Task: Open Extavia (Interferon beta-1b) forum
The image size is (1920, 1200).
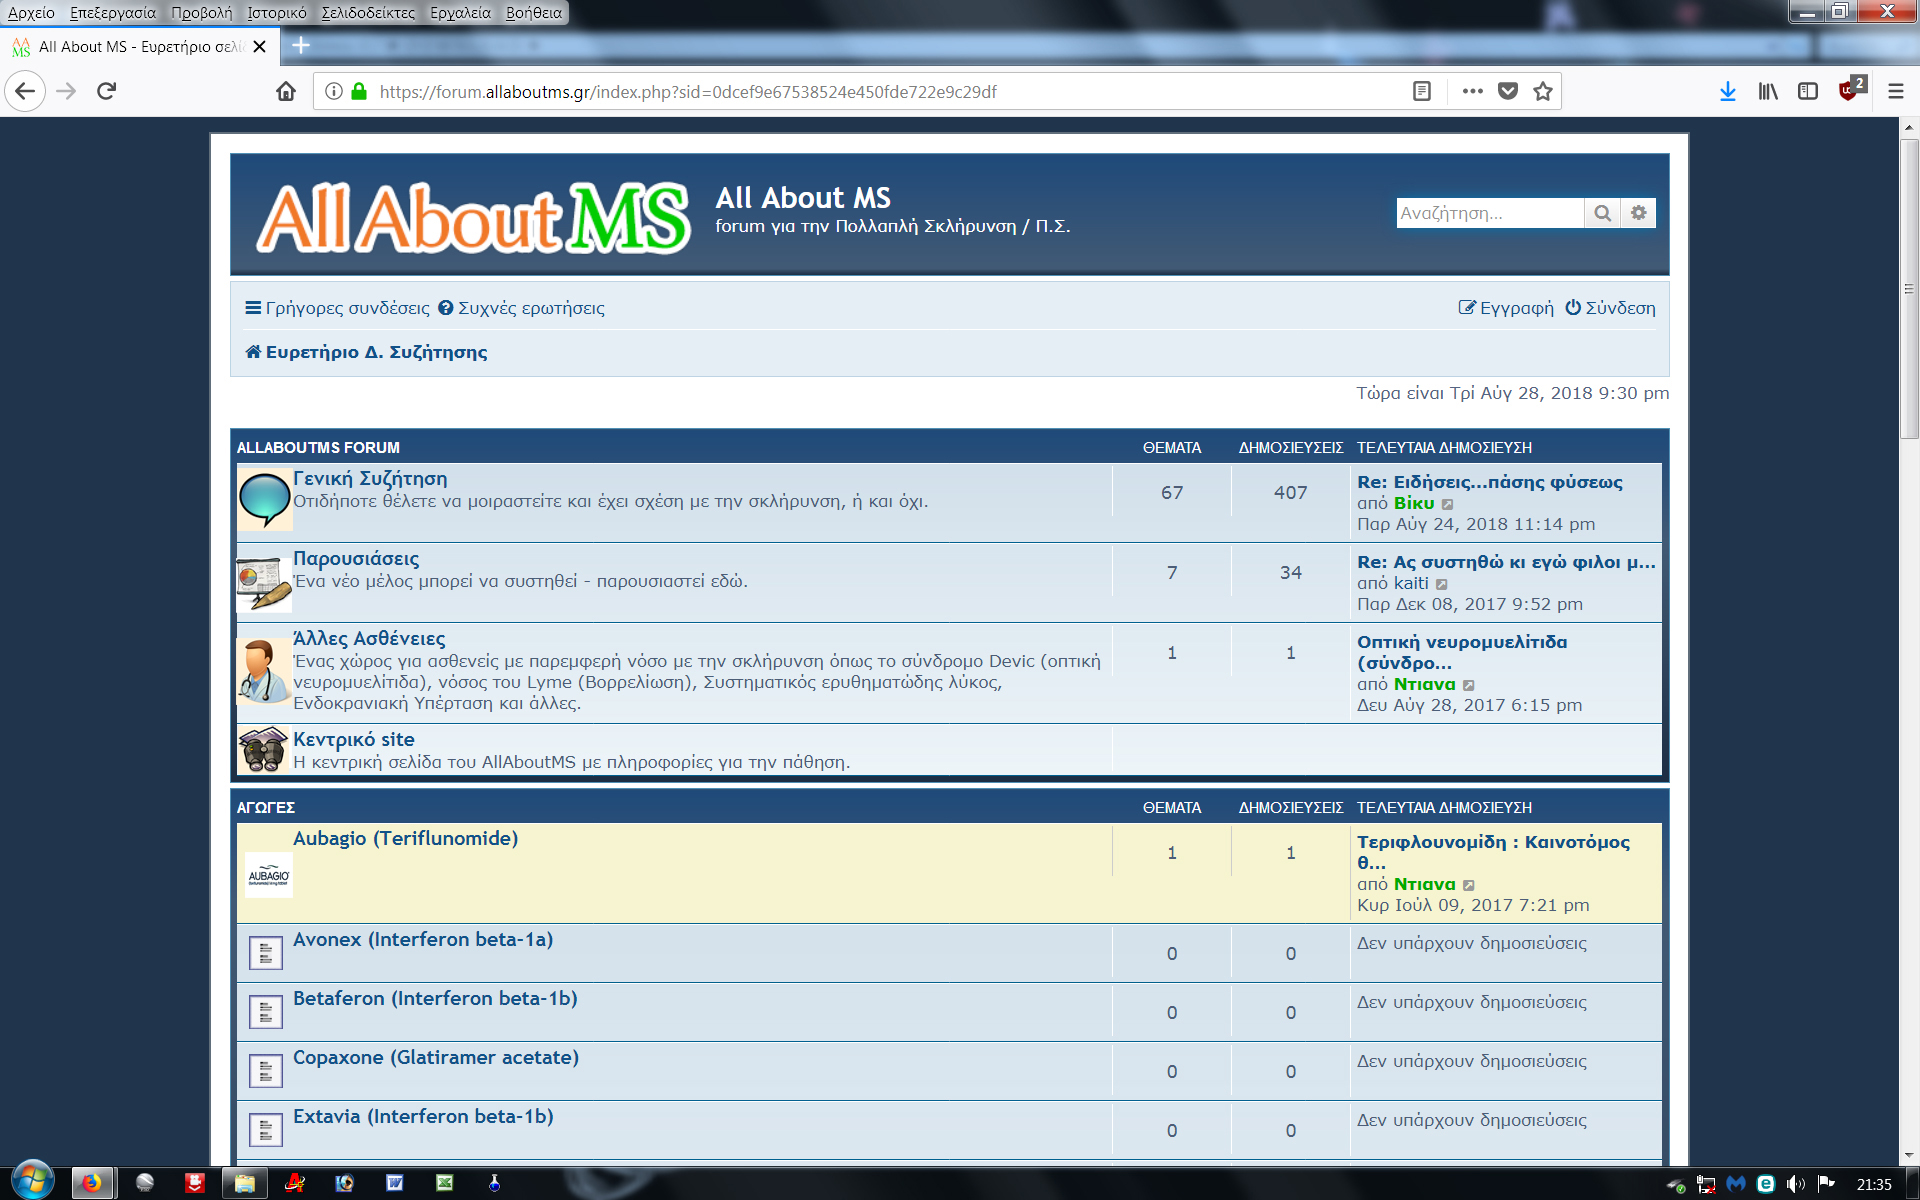Action: tap(423, 1116)
